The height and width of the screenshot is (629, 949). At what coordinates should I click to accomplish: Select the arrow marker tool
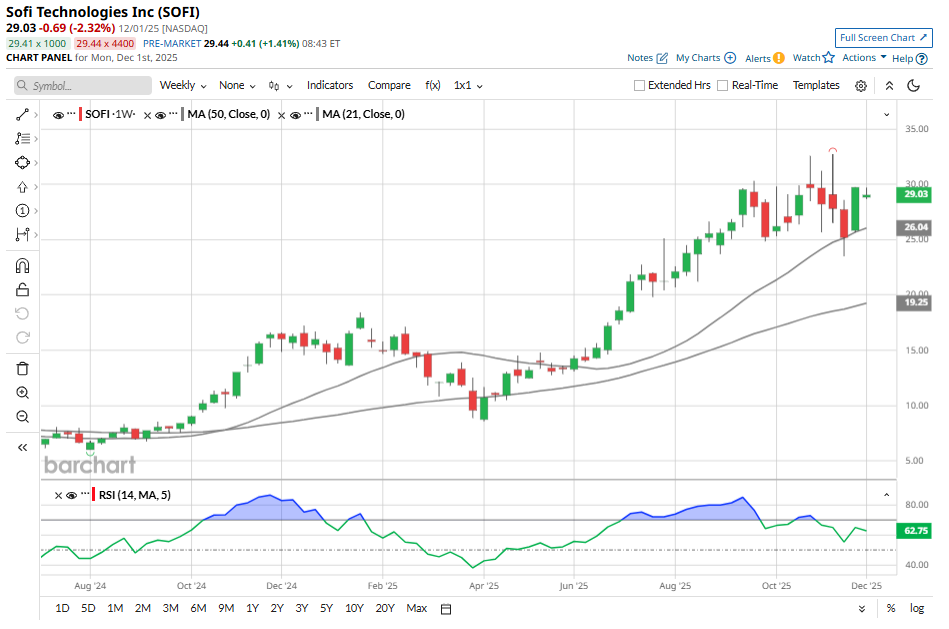coord(22,187)
